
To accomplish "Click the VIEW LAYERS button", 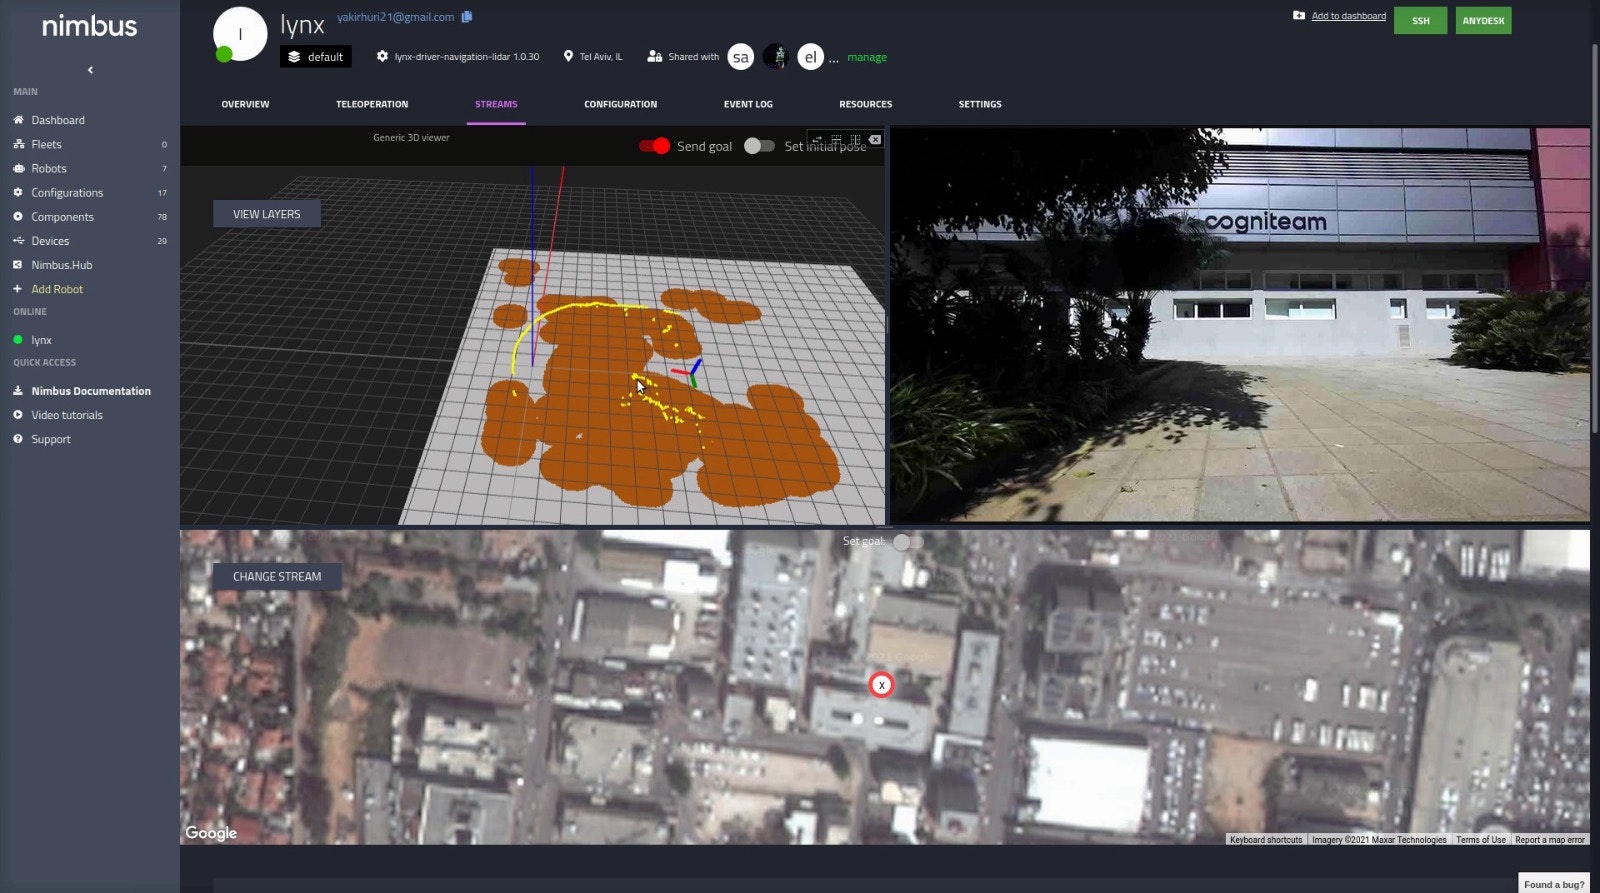I will click(267, 214).
